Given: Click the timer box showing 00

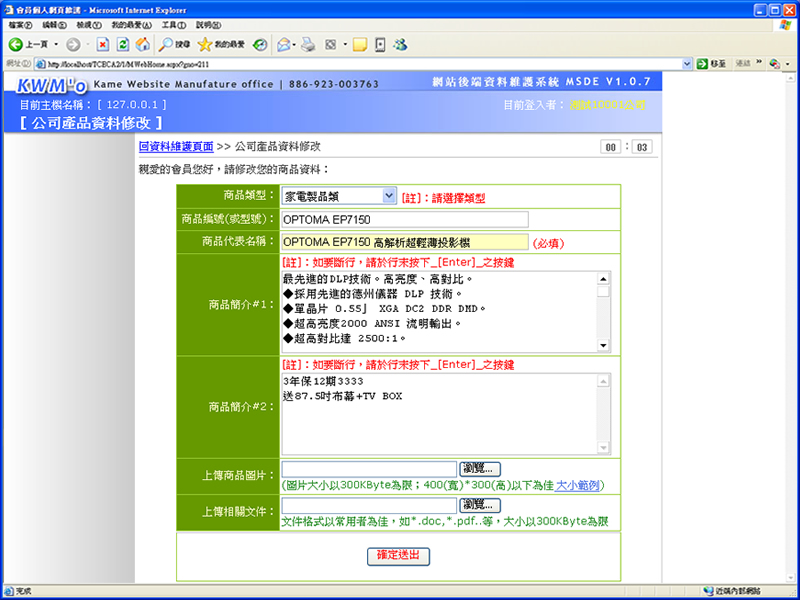Looking at the screenshot, I should click(611, 147).
